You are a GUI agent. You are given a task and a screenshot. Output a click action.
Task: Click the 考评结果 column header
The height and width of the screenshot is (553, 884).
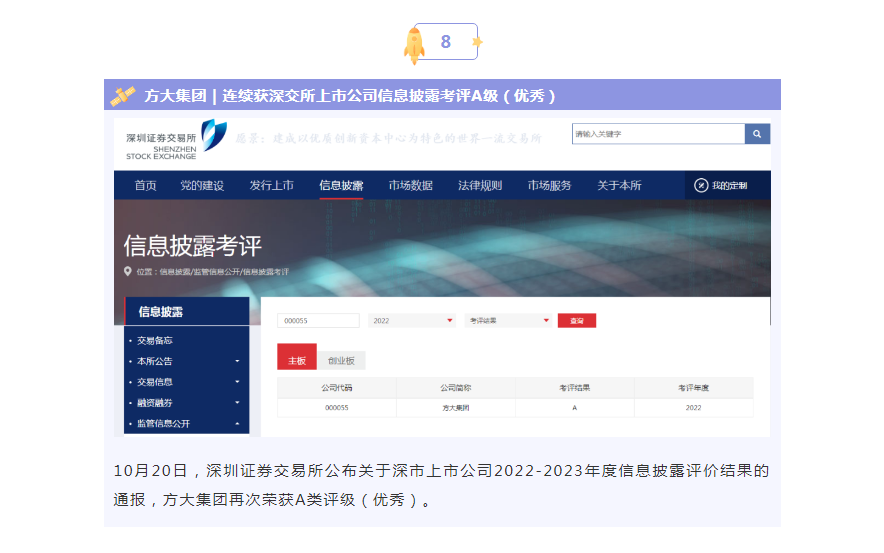pos(574,388)
